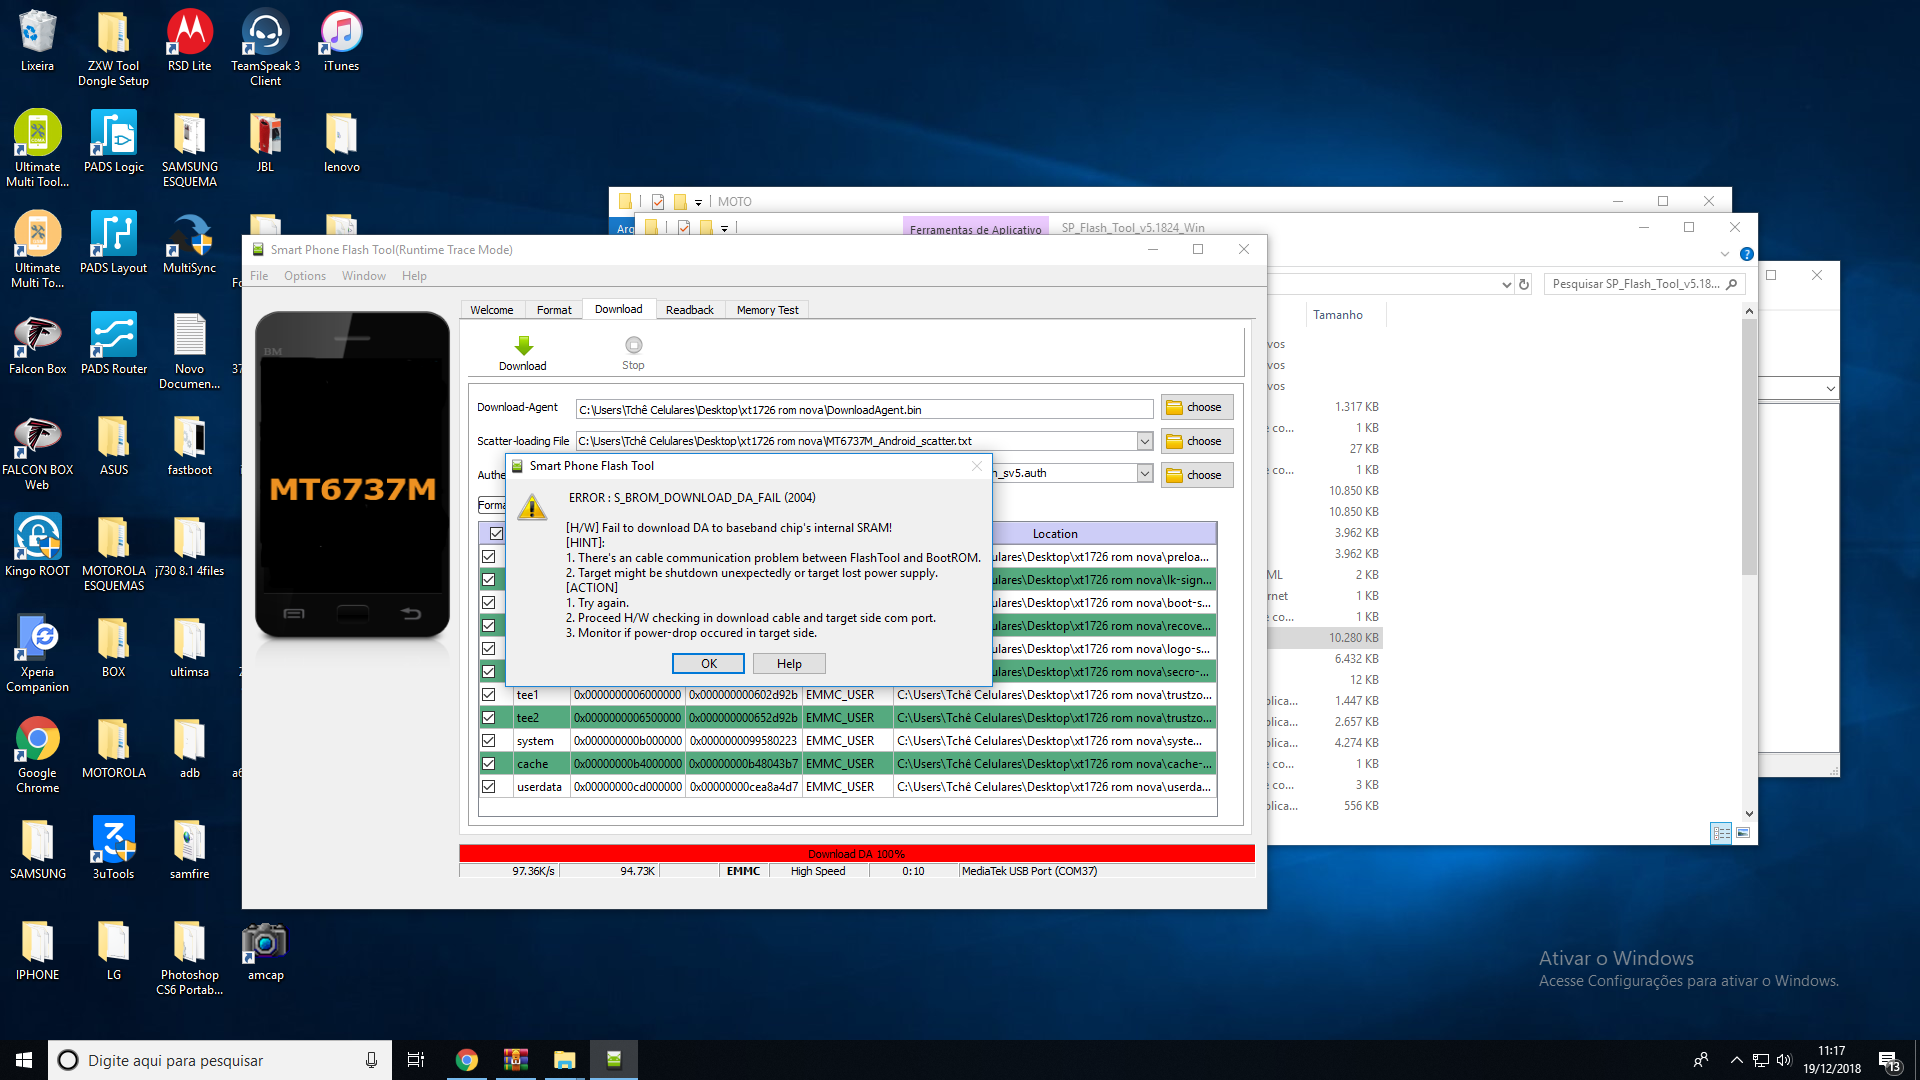
Task: Uncheck the tee2 partition checkbox
Action: point(489,718)
